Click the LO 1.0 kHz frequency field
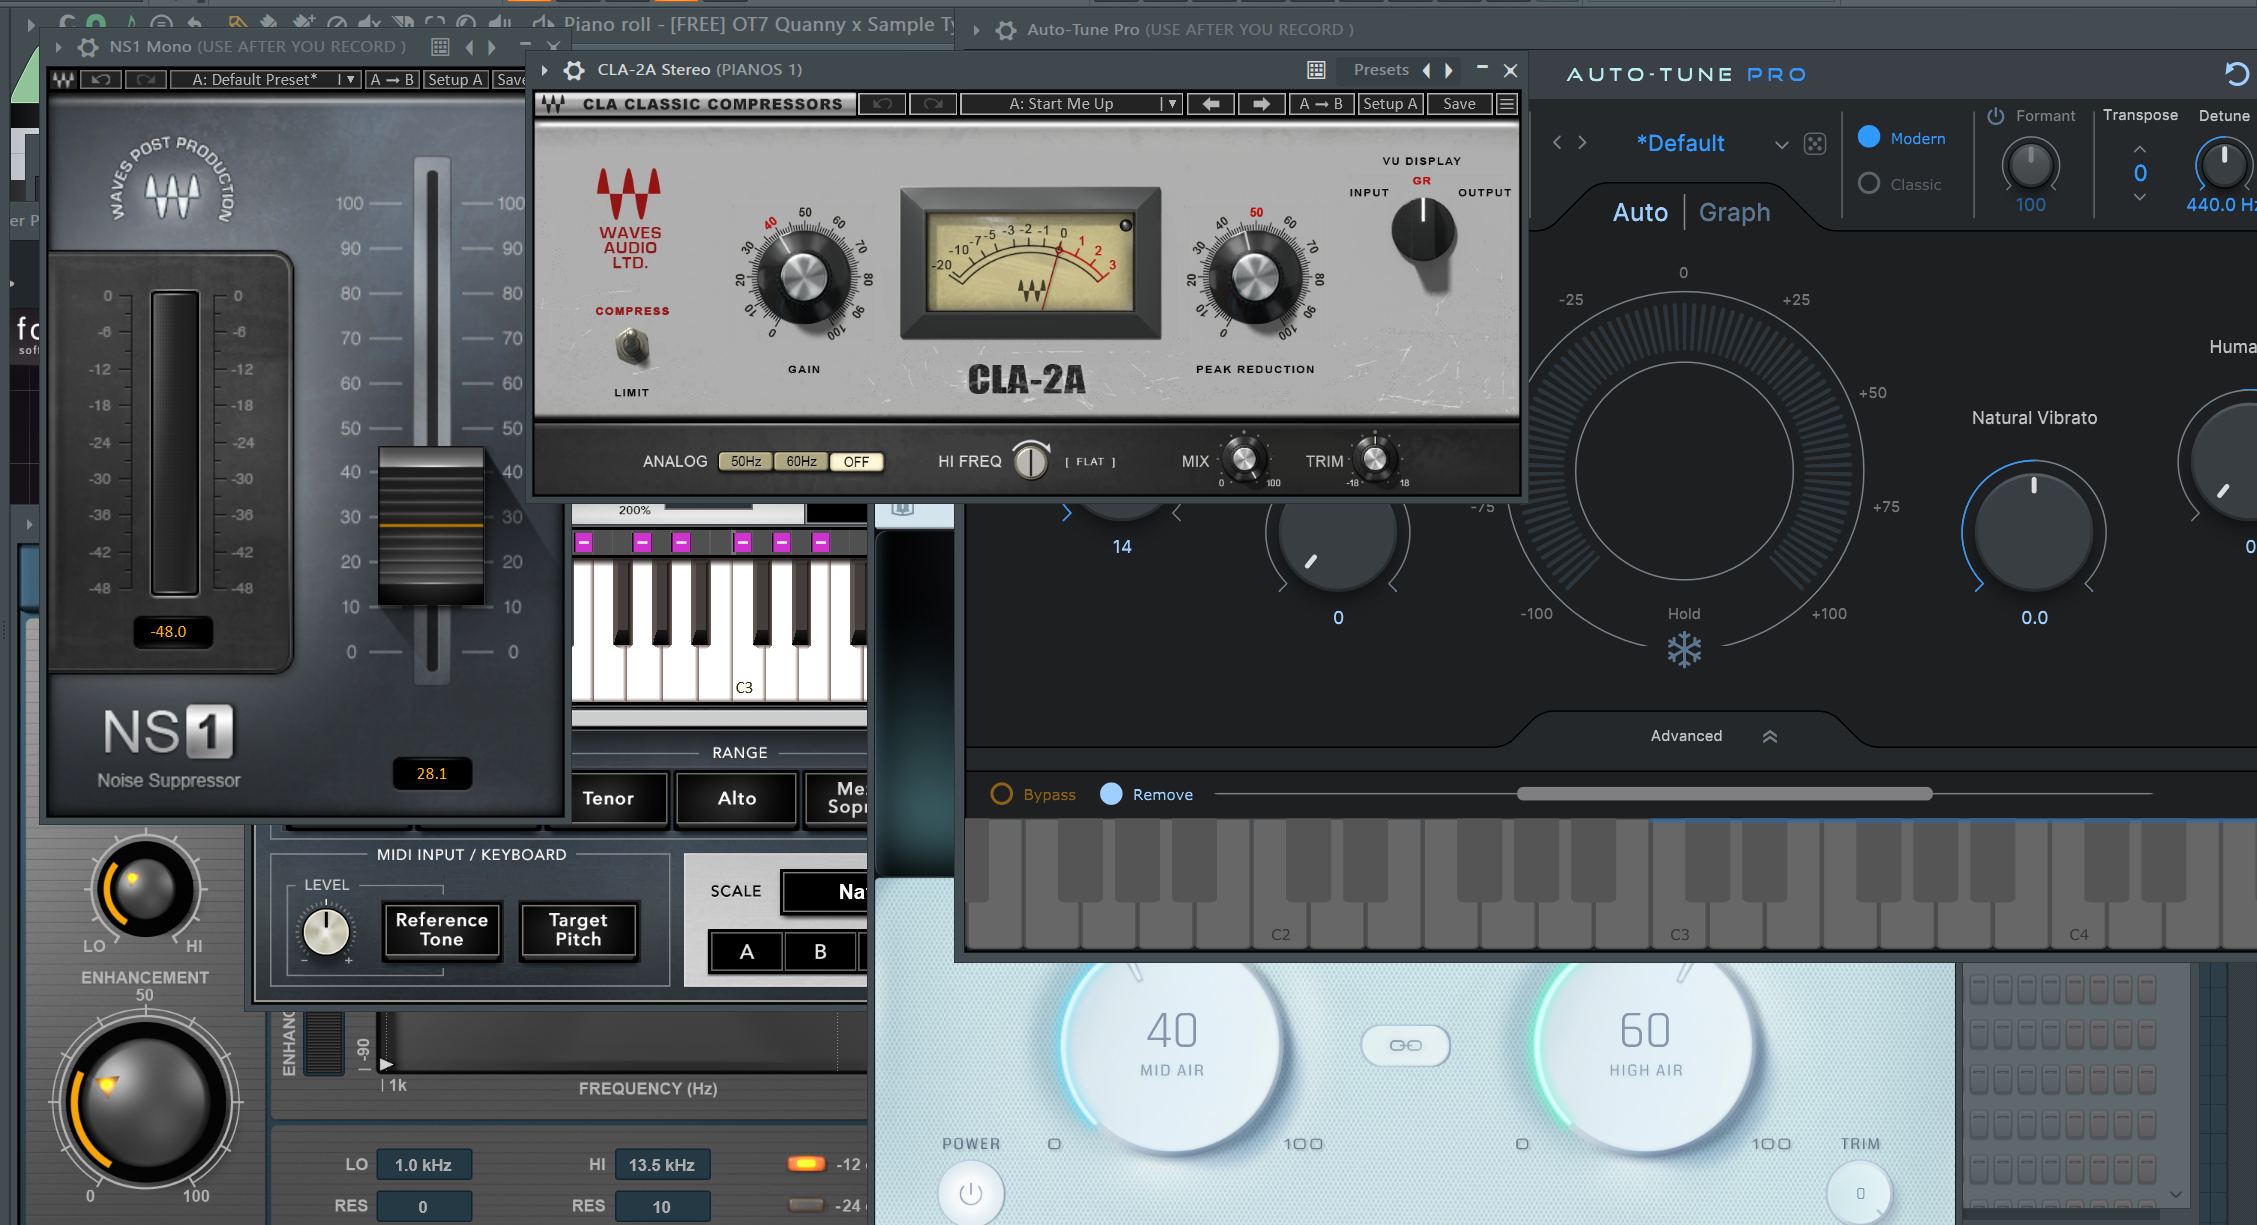The height and width of the screenshot is (1225, 2257). coord(423,1165)
